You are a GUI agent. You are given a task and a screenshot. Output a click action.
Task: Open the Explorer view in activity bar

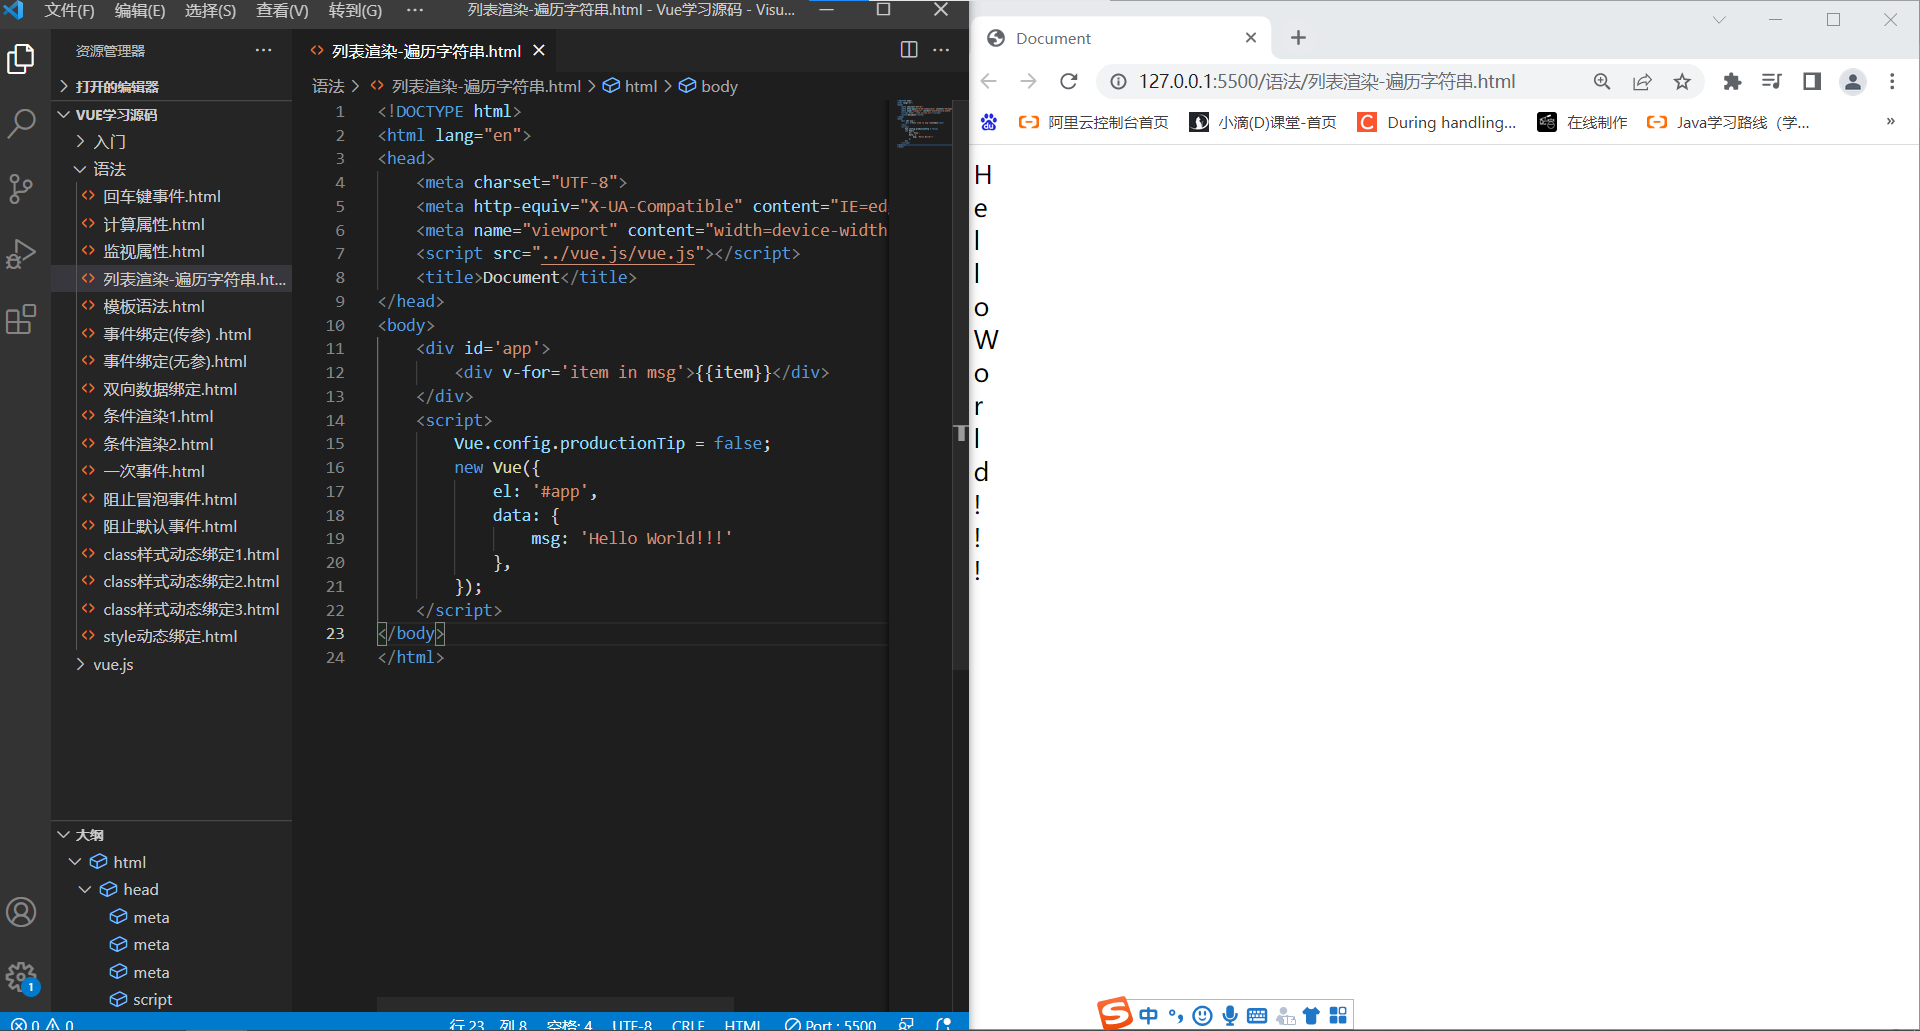[x=21, y=59]
